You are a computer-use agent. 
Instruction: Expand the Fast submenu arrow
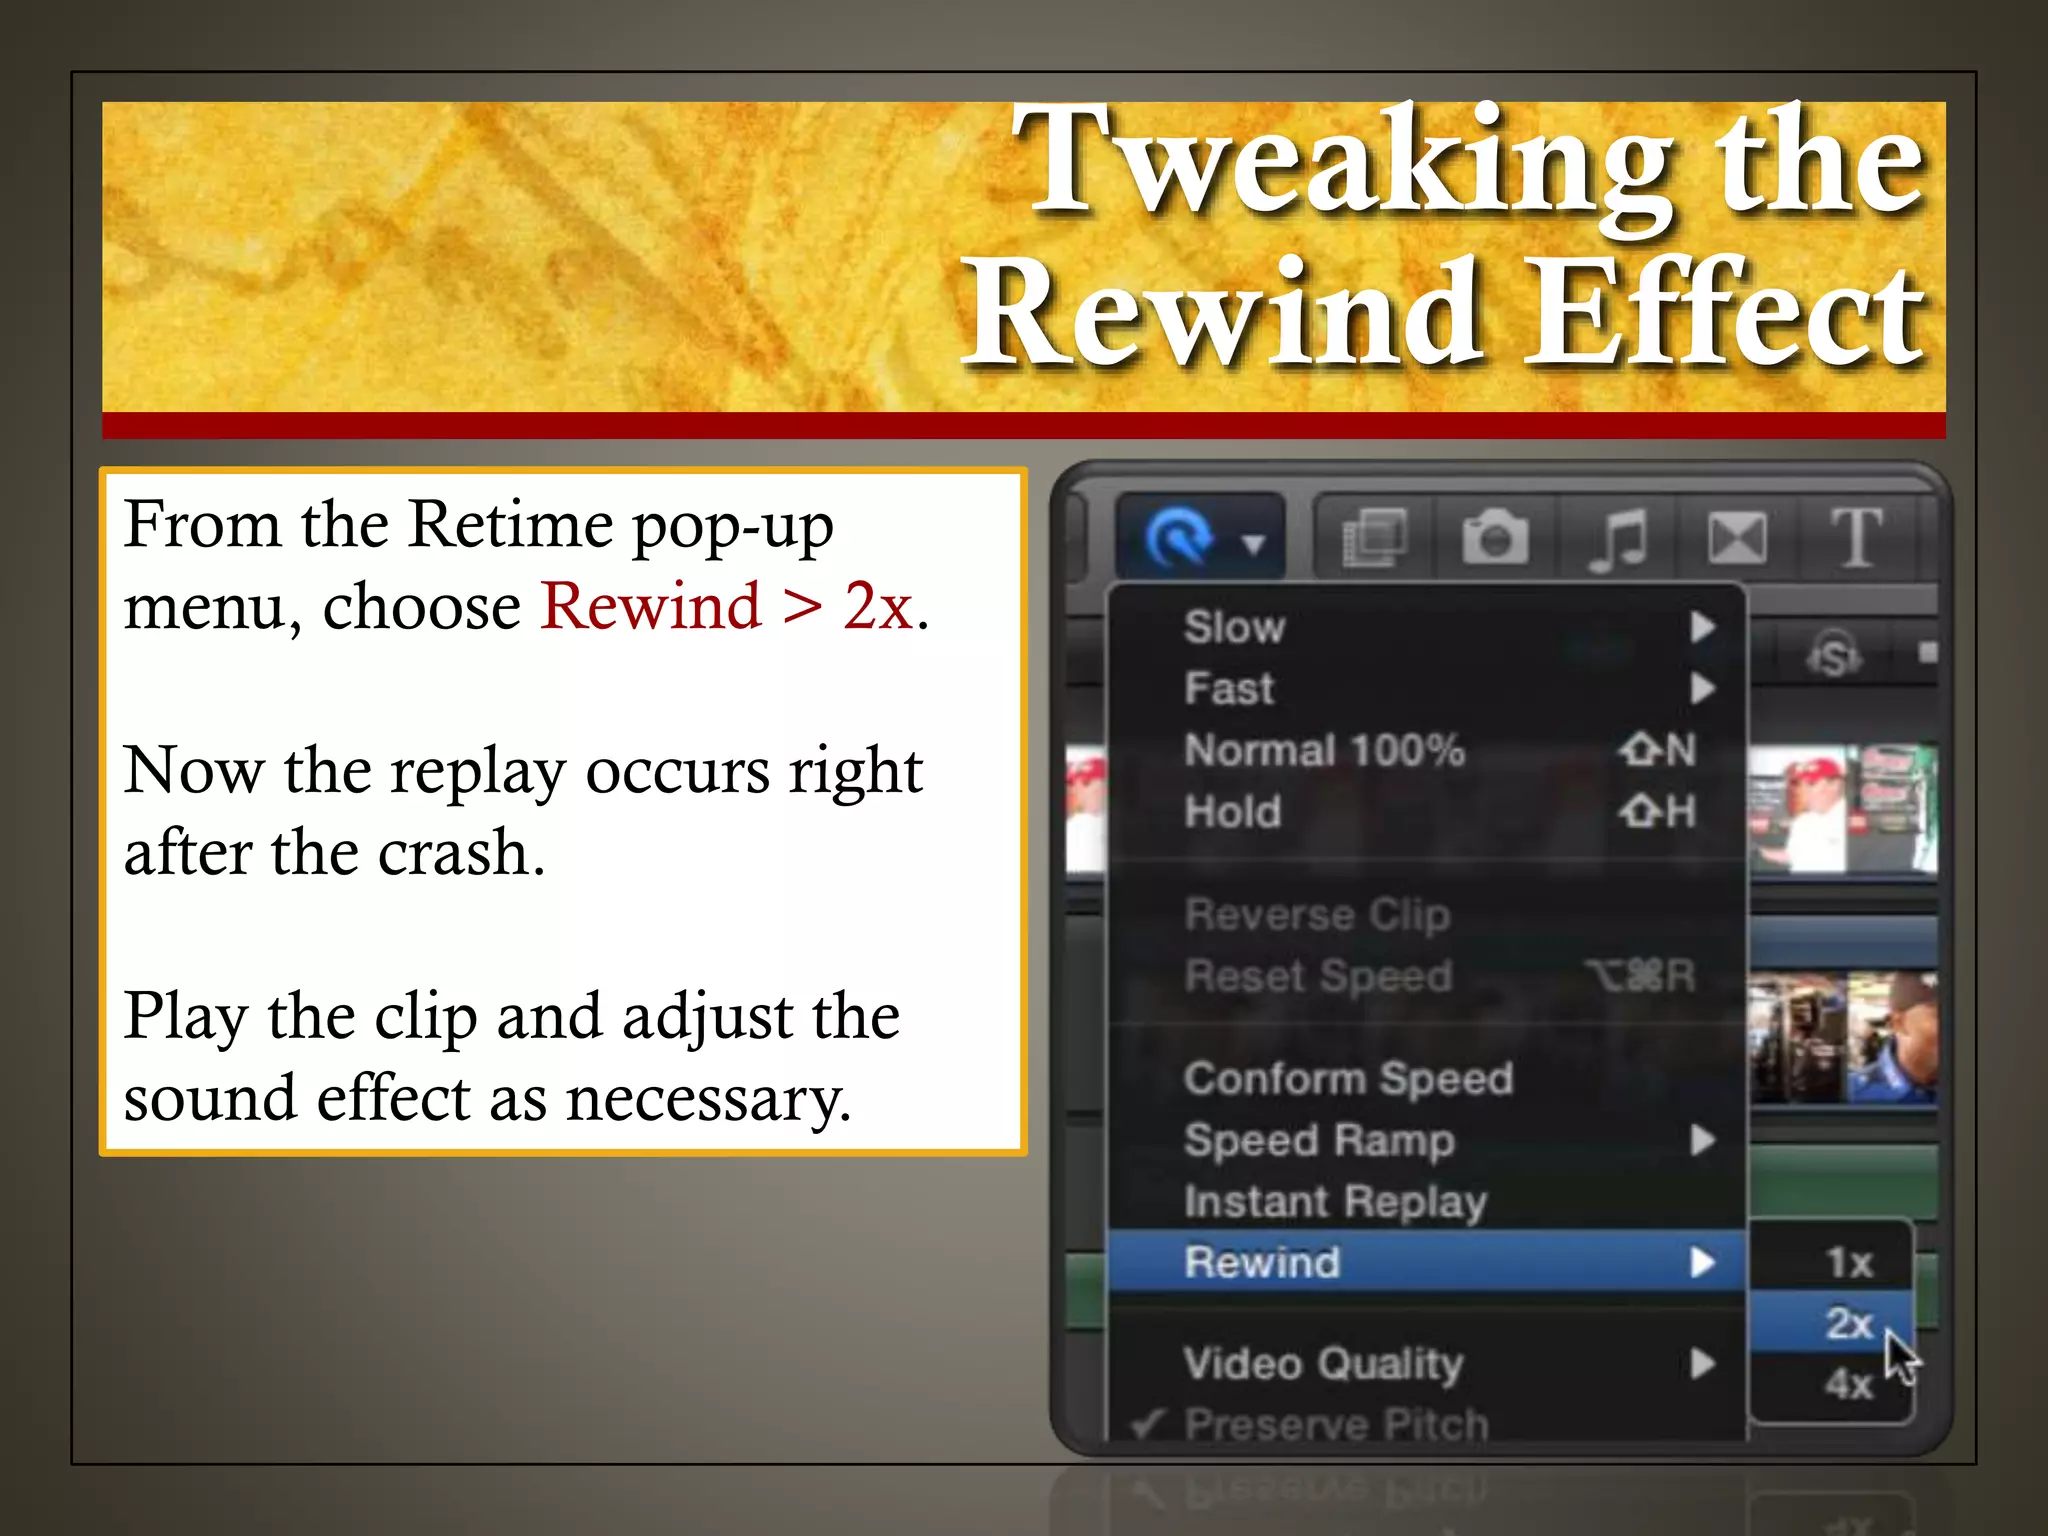click(x=1703, y=688)
